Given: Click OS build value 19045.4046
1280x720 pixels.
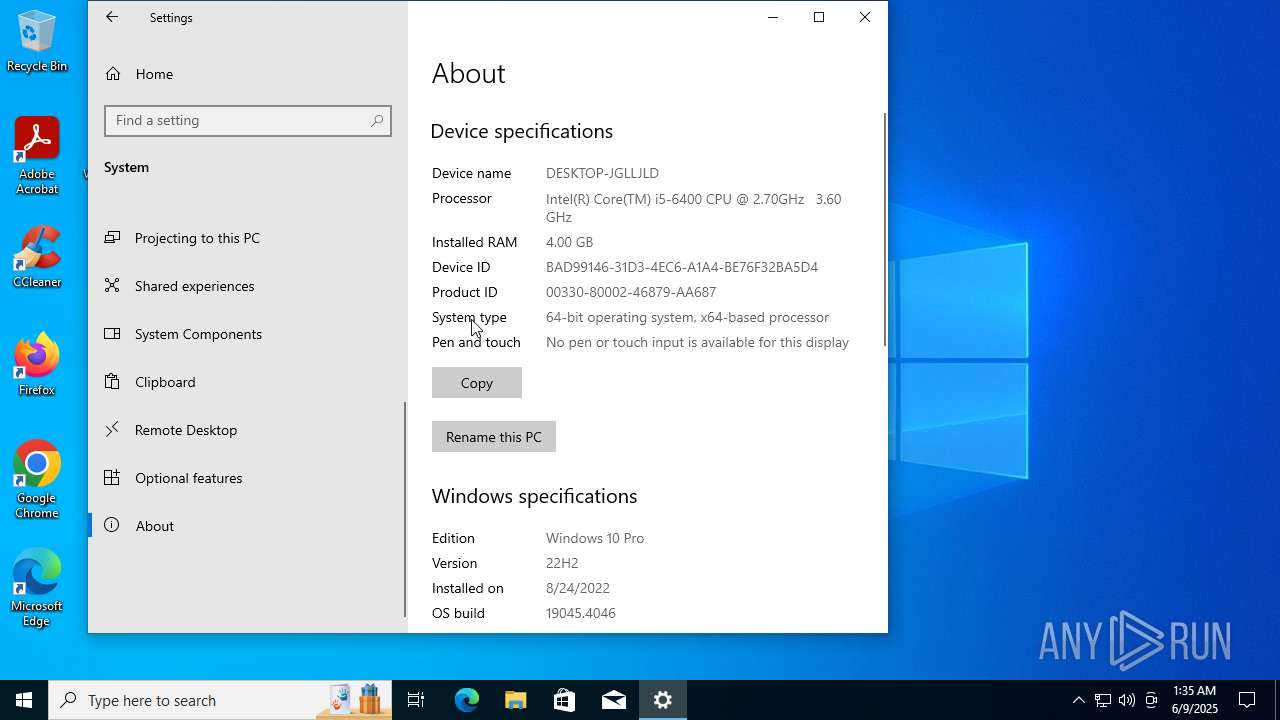Looking at the screenshot, I should tap(581, 613).
